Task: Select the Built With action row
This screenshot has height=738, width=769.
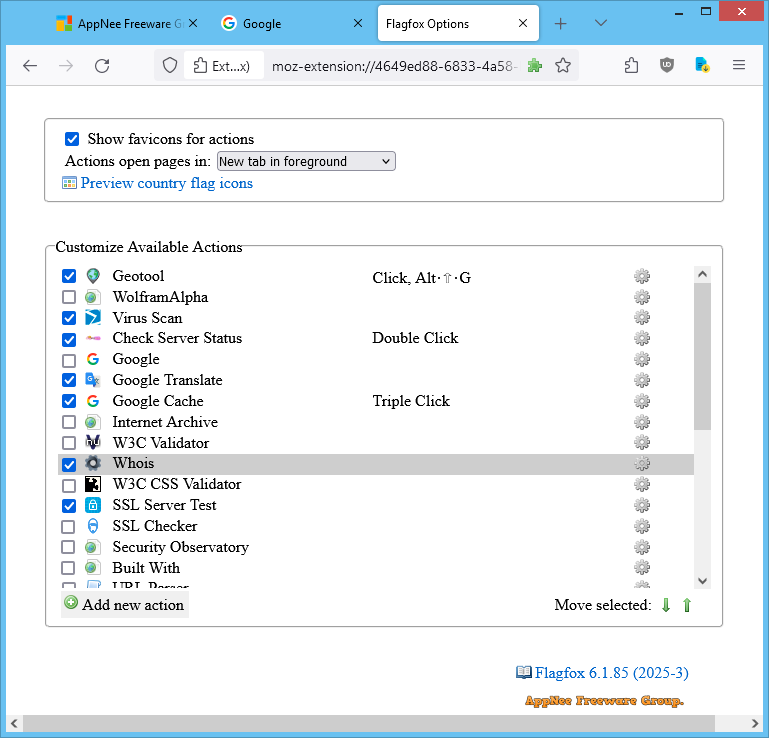Action: [x=376, y=568]
